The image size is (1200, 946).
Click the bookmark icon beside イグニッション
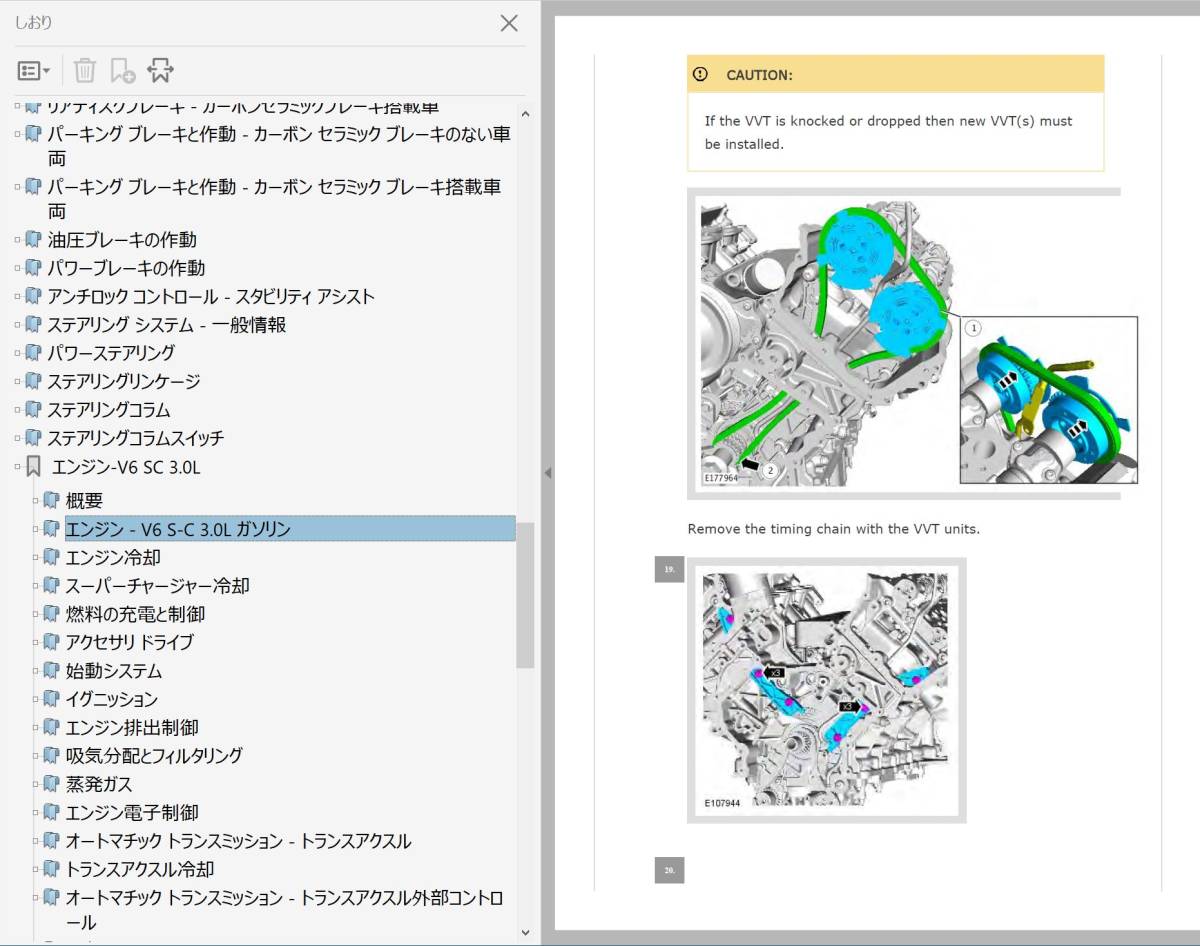point(51,699)
